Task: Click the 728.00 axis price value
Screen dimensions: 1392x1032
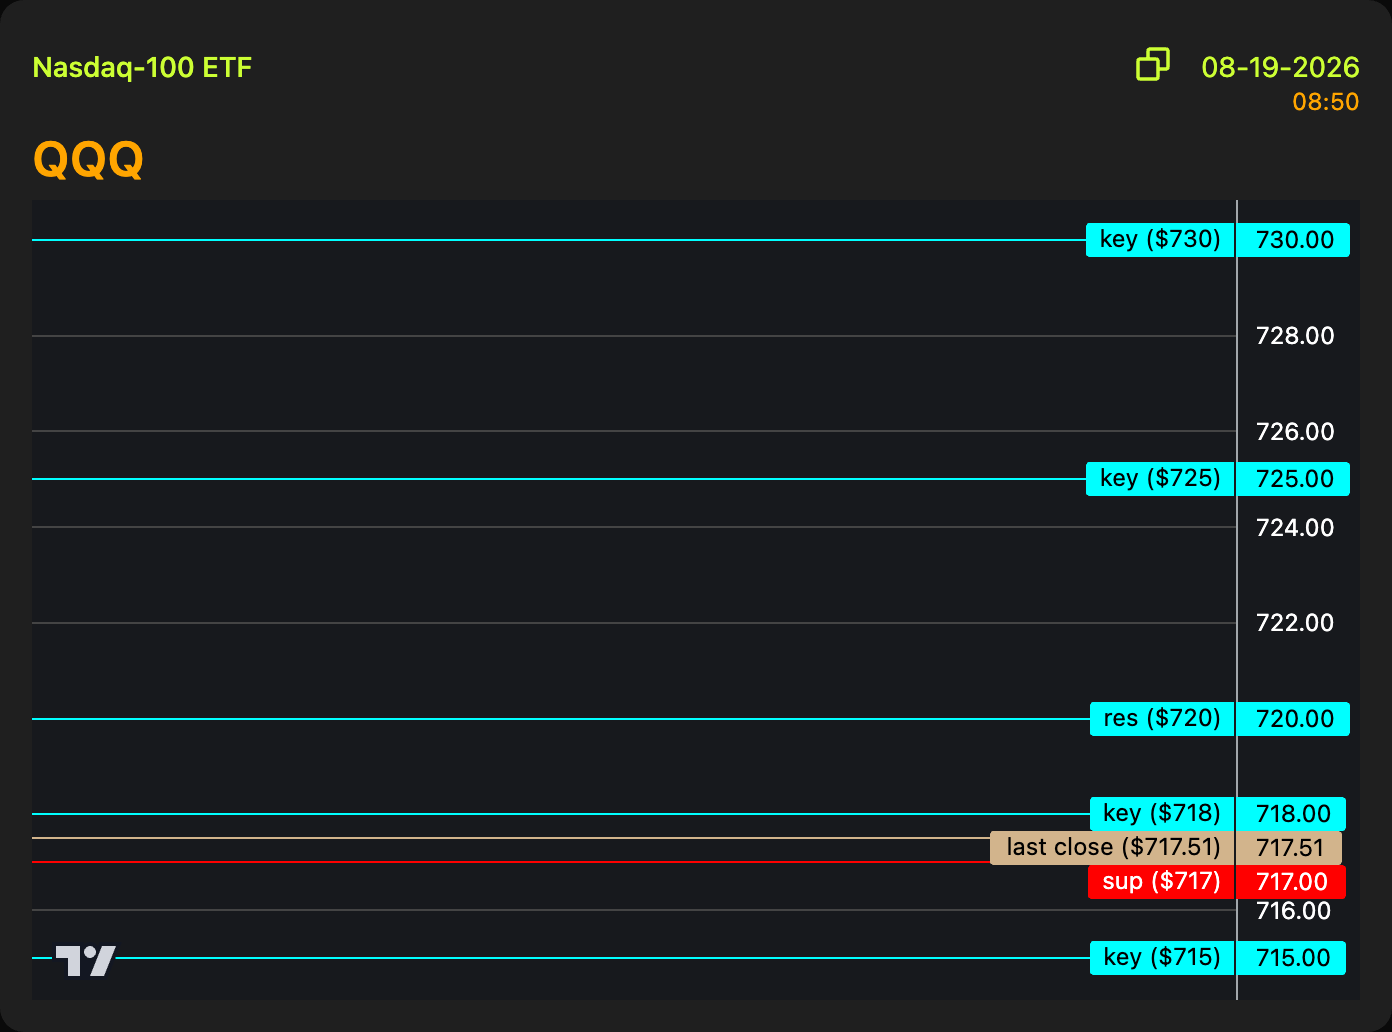Action: (1295, 336)
